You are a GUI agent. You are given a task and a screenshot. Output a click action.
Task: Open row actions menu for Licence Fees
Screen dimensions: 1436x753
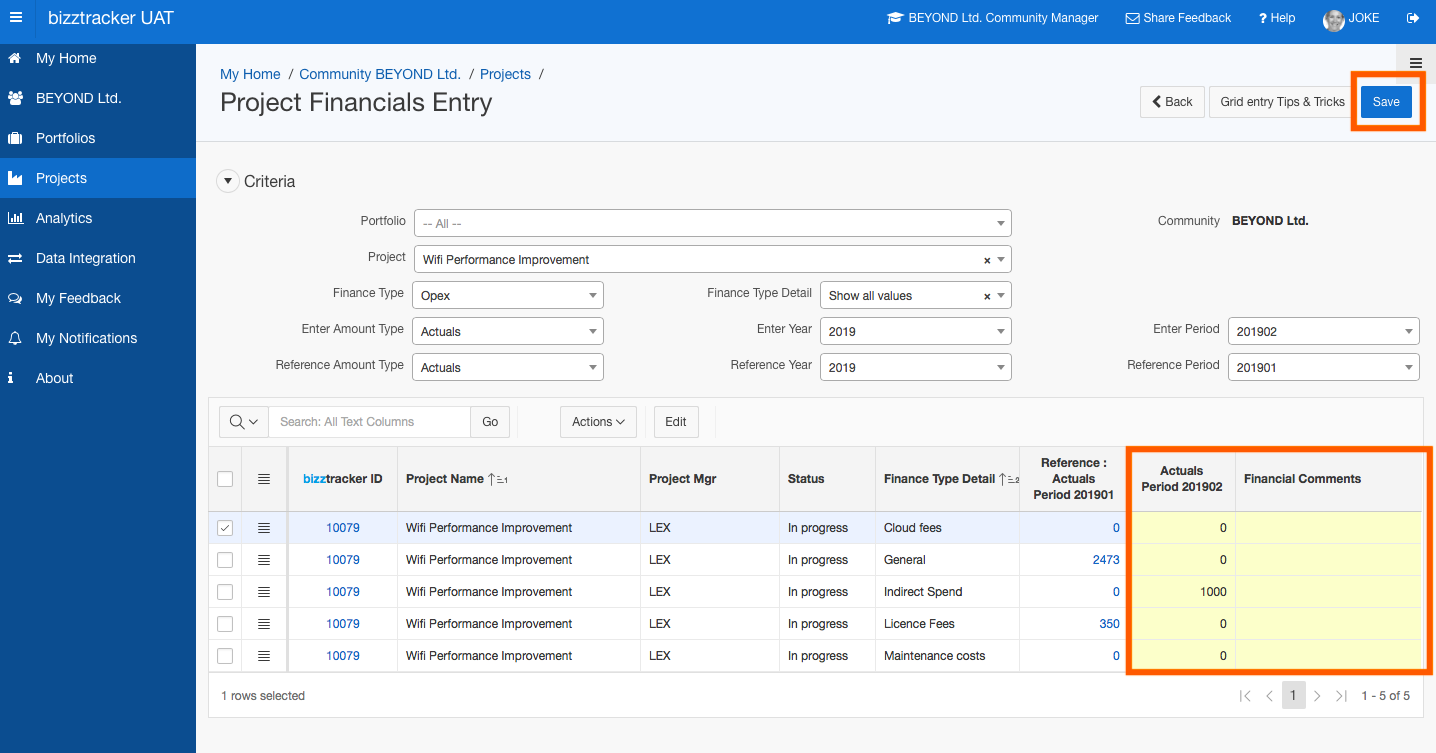pos(264,624)
